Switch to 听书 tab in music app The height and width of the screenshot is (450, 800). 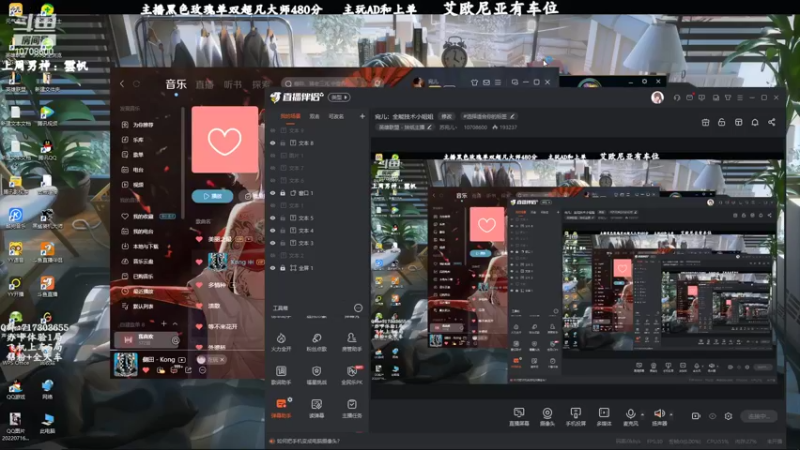click(x=233, y=84)
